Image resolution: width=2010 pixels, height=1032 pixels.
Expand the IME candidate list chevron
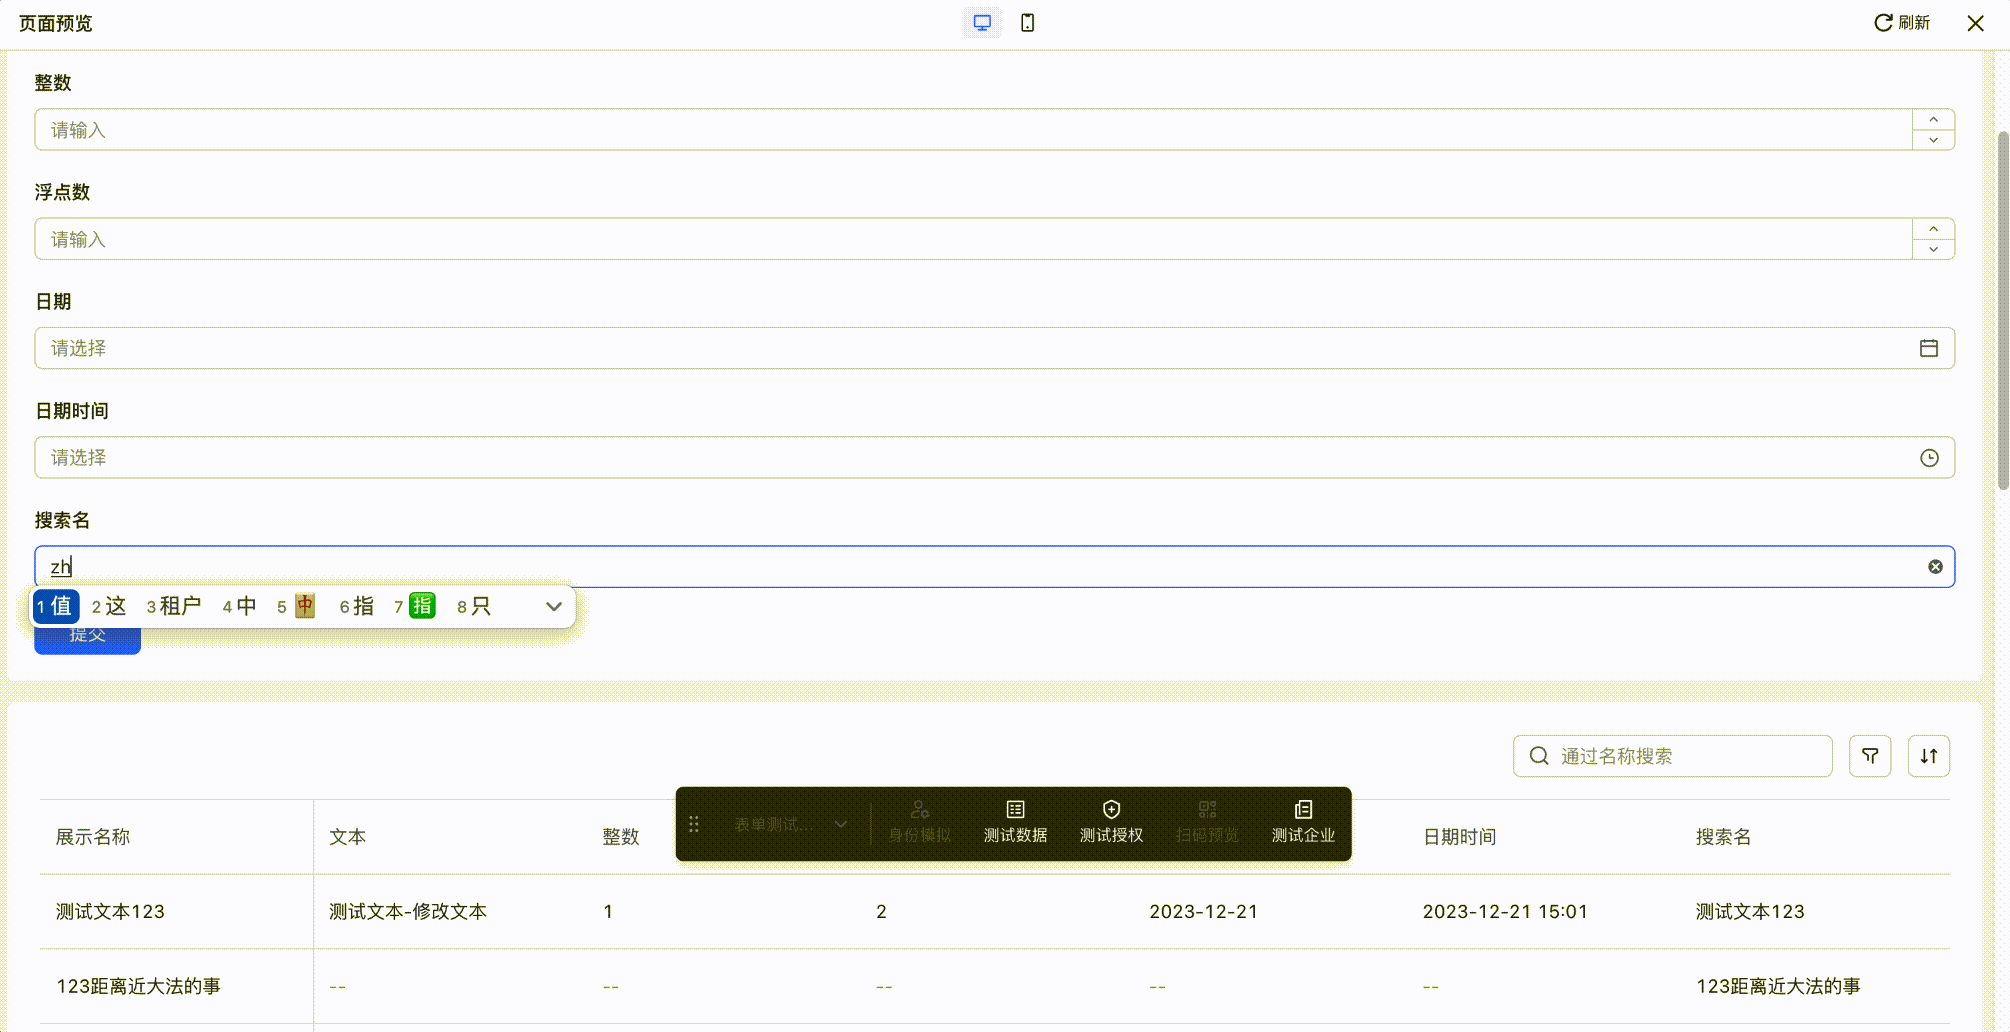click(553, 606)
